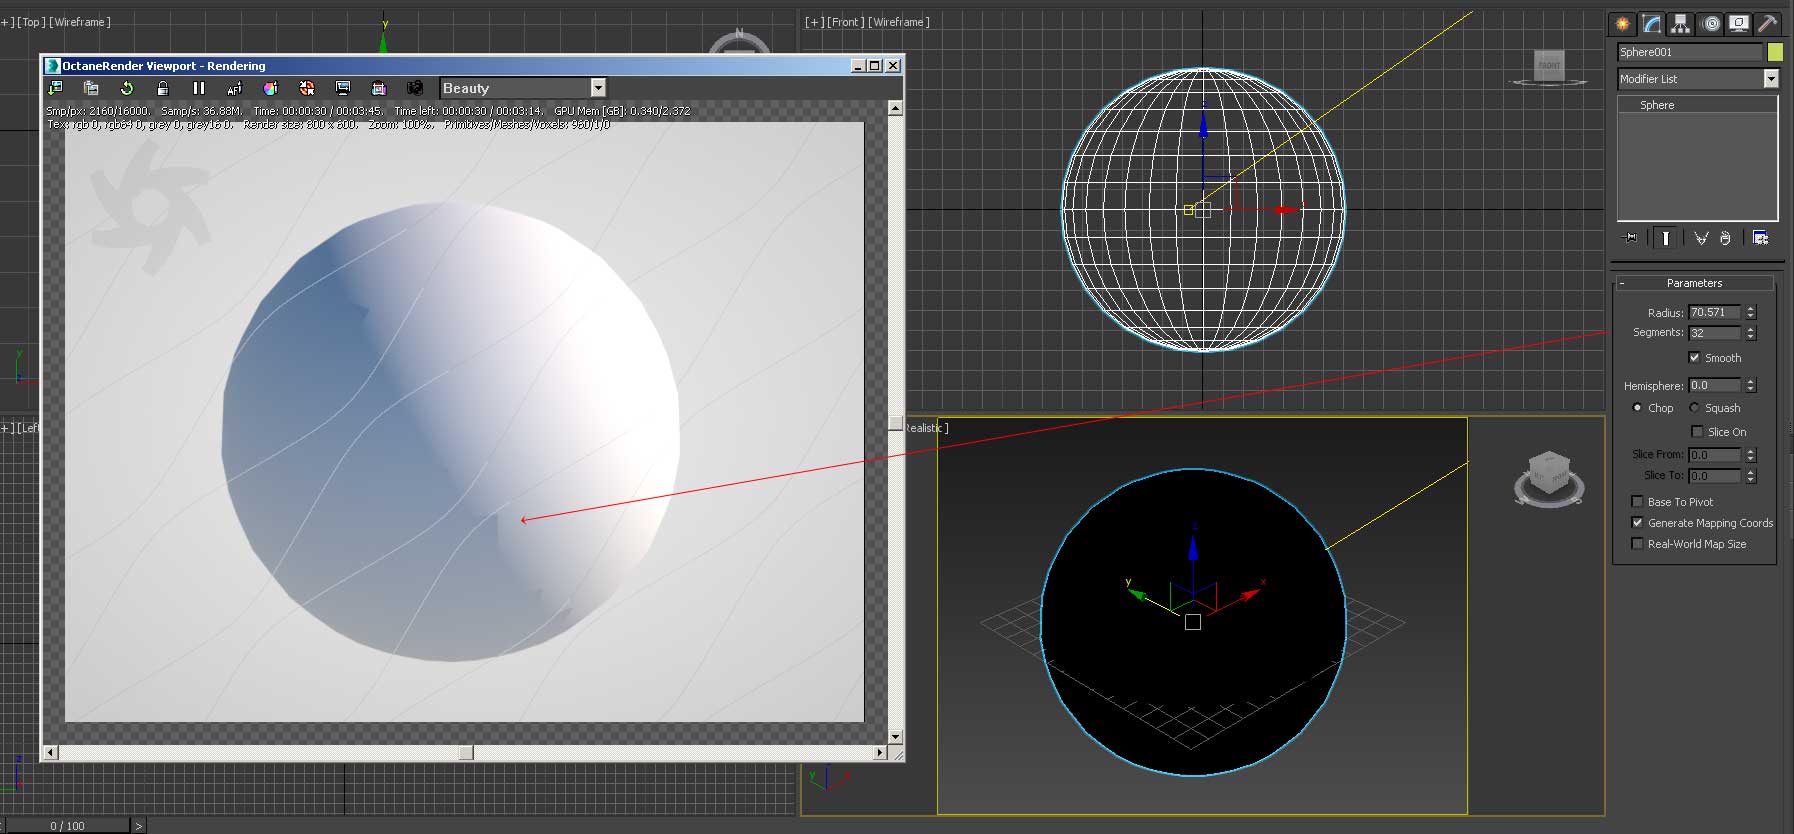Click the green object color swatch
The image size is (1794, 834).
1775,52
